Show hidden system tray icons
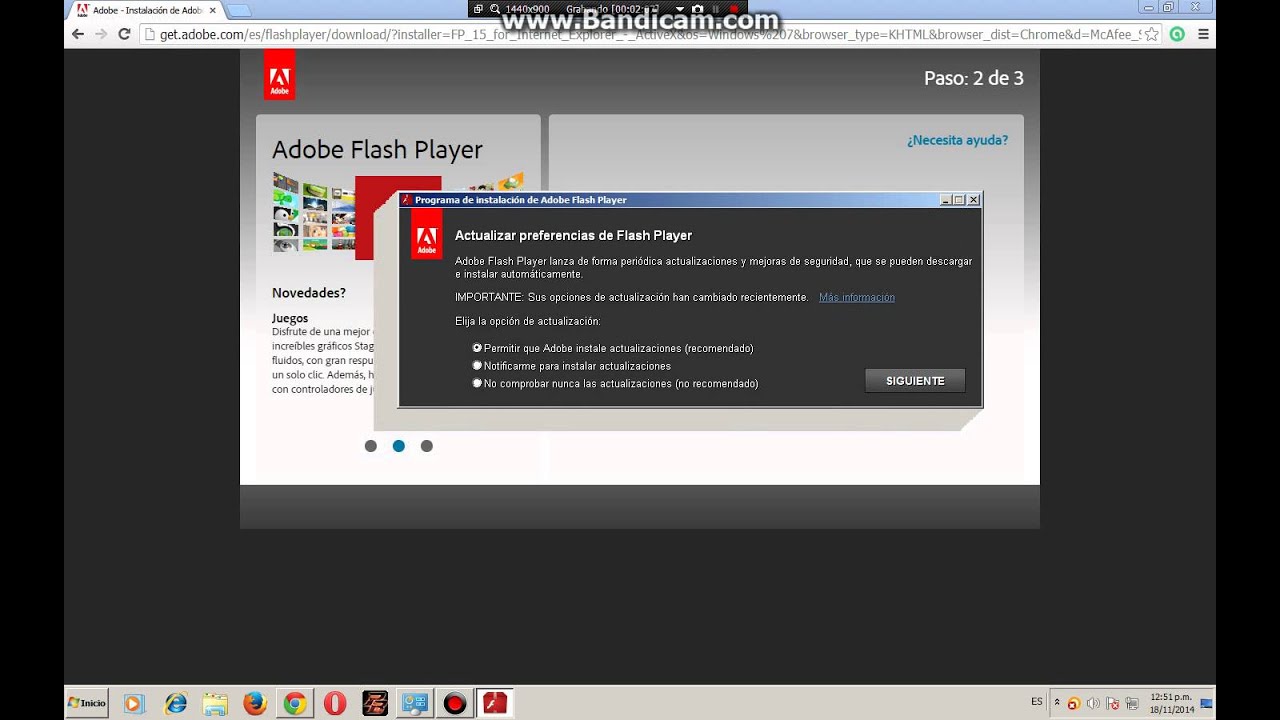 pos(1057,703)
